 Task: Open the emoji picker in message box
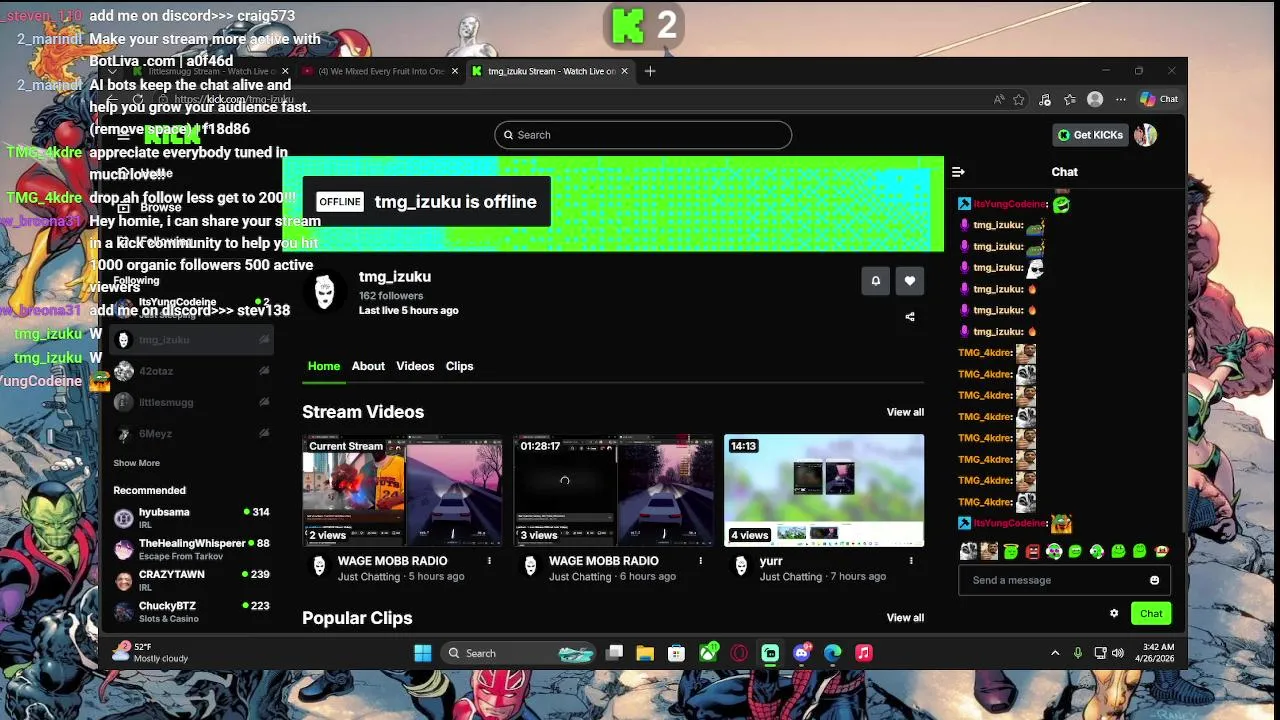point(1154,580)
